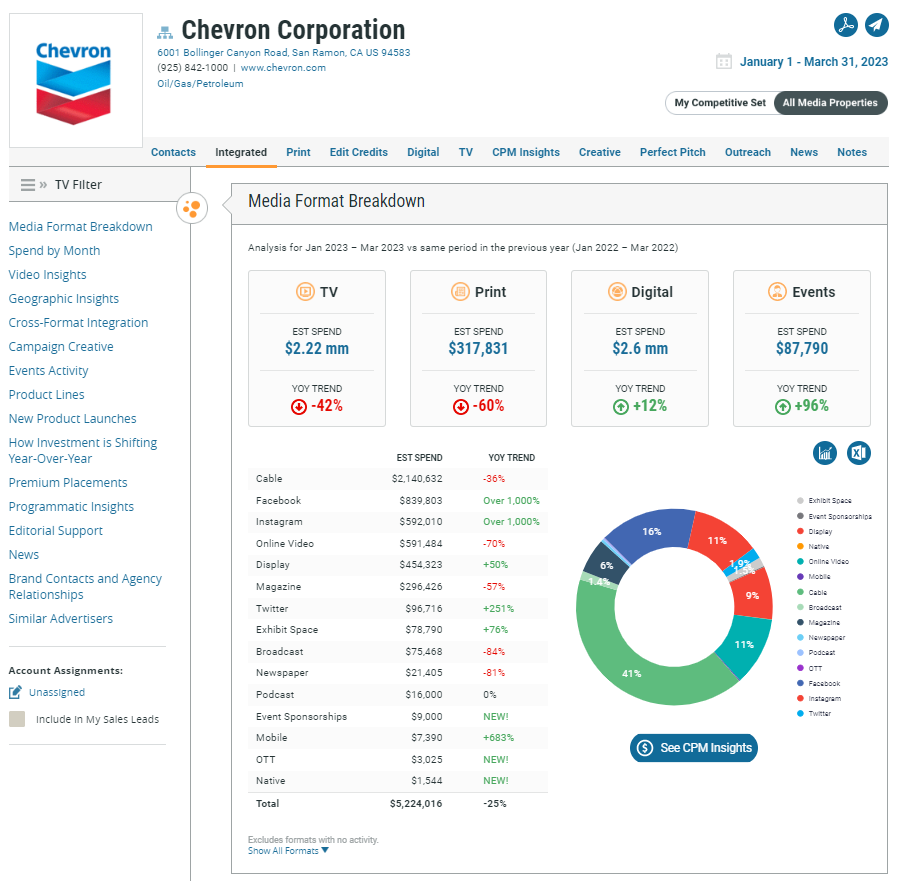The height and width of the screenshot is (881, 902).
Task: Click the Chevron logo thumbnail
Action: pos(75,80)
